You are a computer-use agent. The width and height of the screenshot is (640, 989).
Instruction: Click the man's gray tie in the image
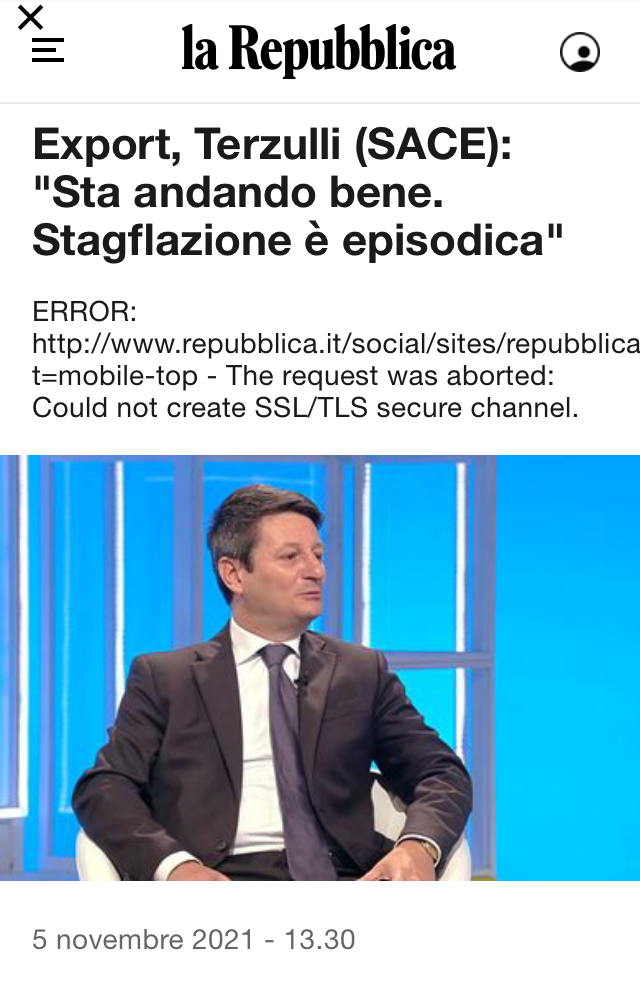click(296, 757)
